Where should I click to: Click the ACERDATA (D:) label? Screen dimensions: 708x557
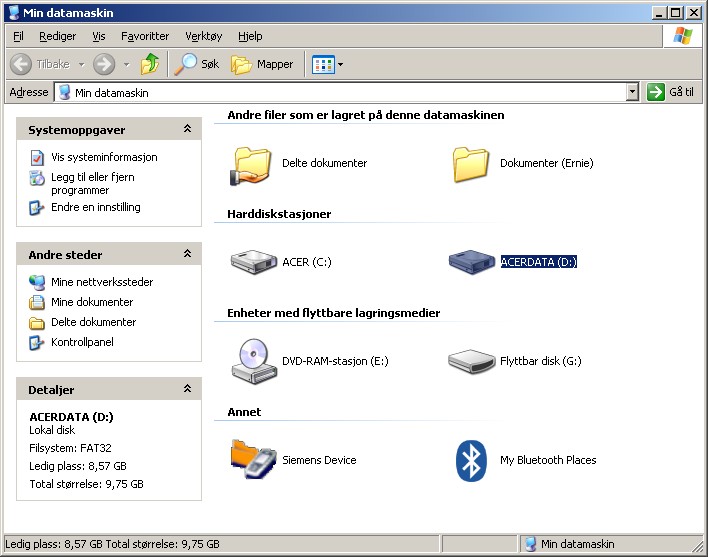(x=539, y=262)
